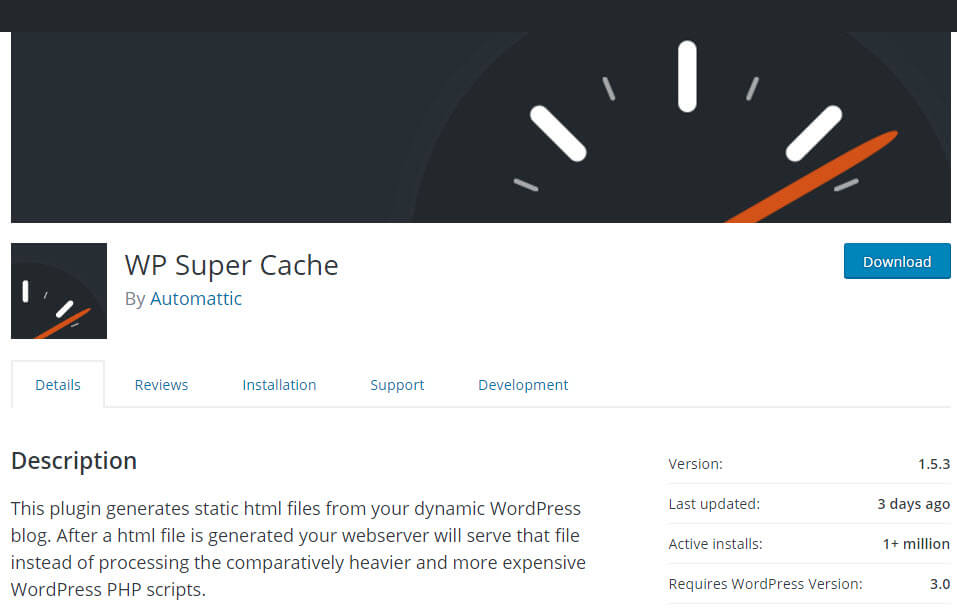The width and height of the screenshot is (957, 608).
Task: Switch to the Reviews tab
Action: point(161,385)
